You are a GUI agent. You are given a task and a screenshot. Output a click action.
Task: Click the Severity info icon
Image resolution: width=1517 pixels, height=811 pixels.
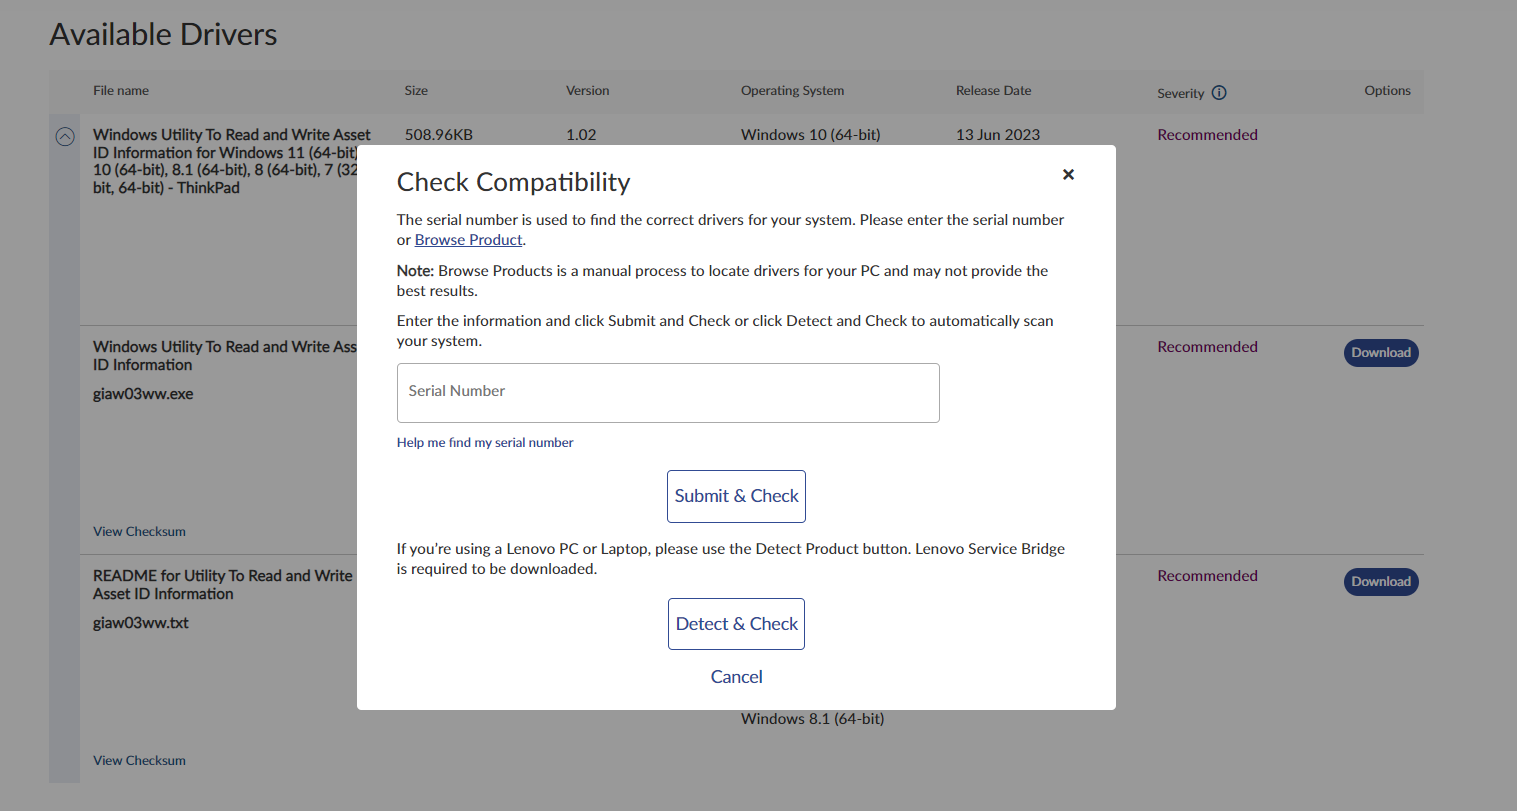1219,93
